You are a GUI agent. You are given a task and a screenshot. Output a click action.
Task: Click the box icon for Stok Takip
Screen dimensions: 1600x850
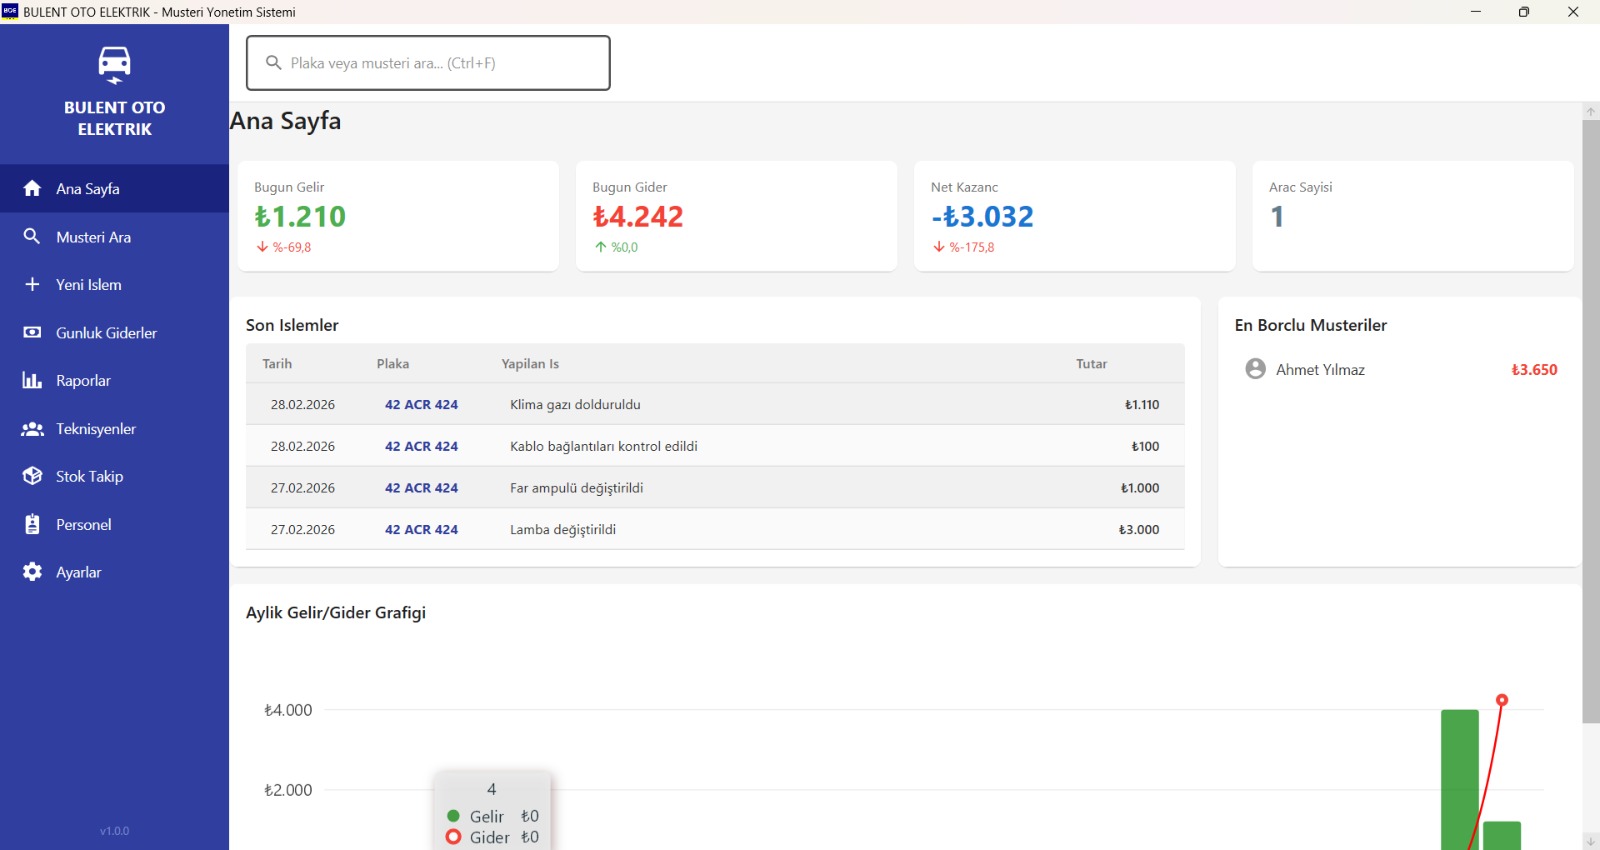coord(32,477)
